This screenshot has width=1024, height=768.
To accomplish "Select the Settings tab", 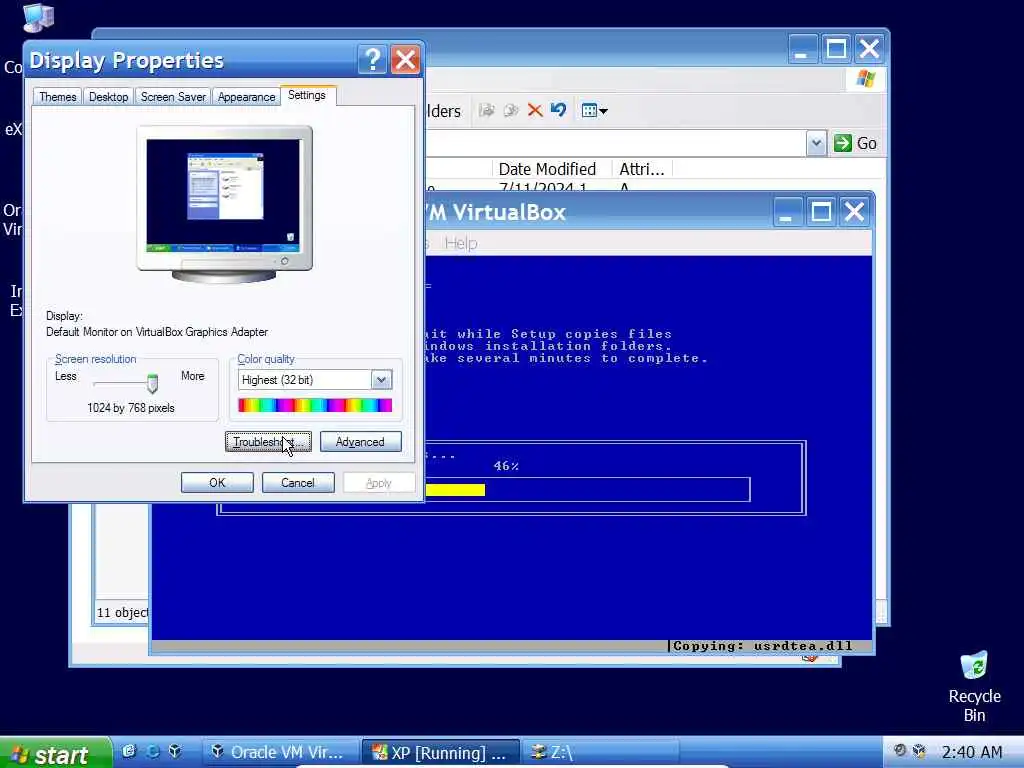I will point(307,95).
